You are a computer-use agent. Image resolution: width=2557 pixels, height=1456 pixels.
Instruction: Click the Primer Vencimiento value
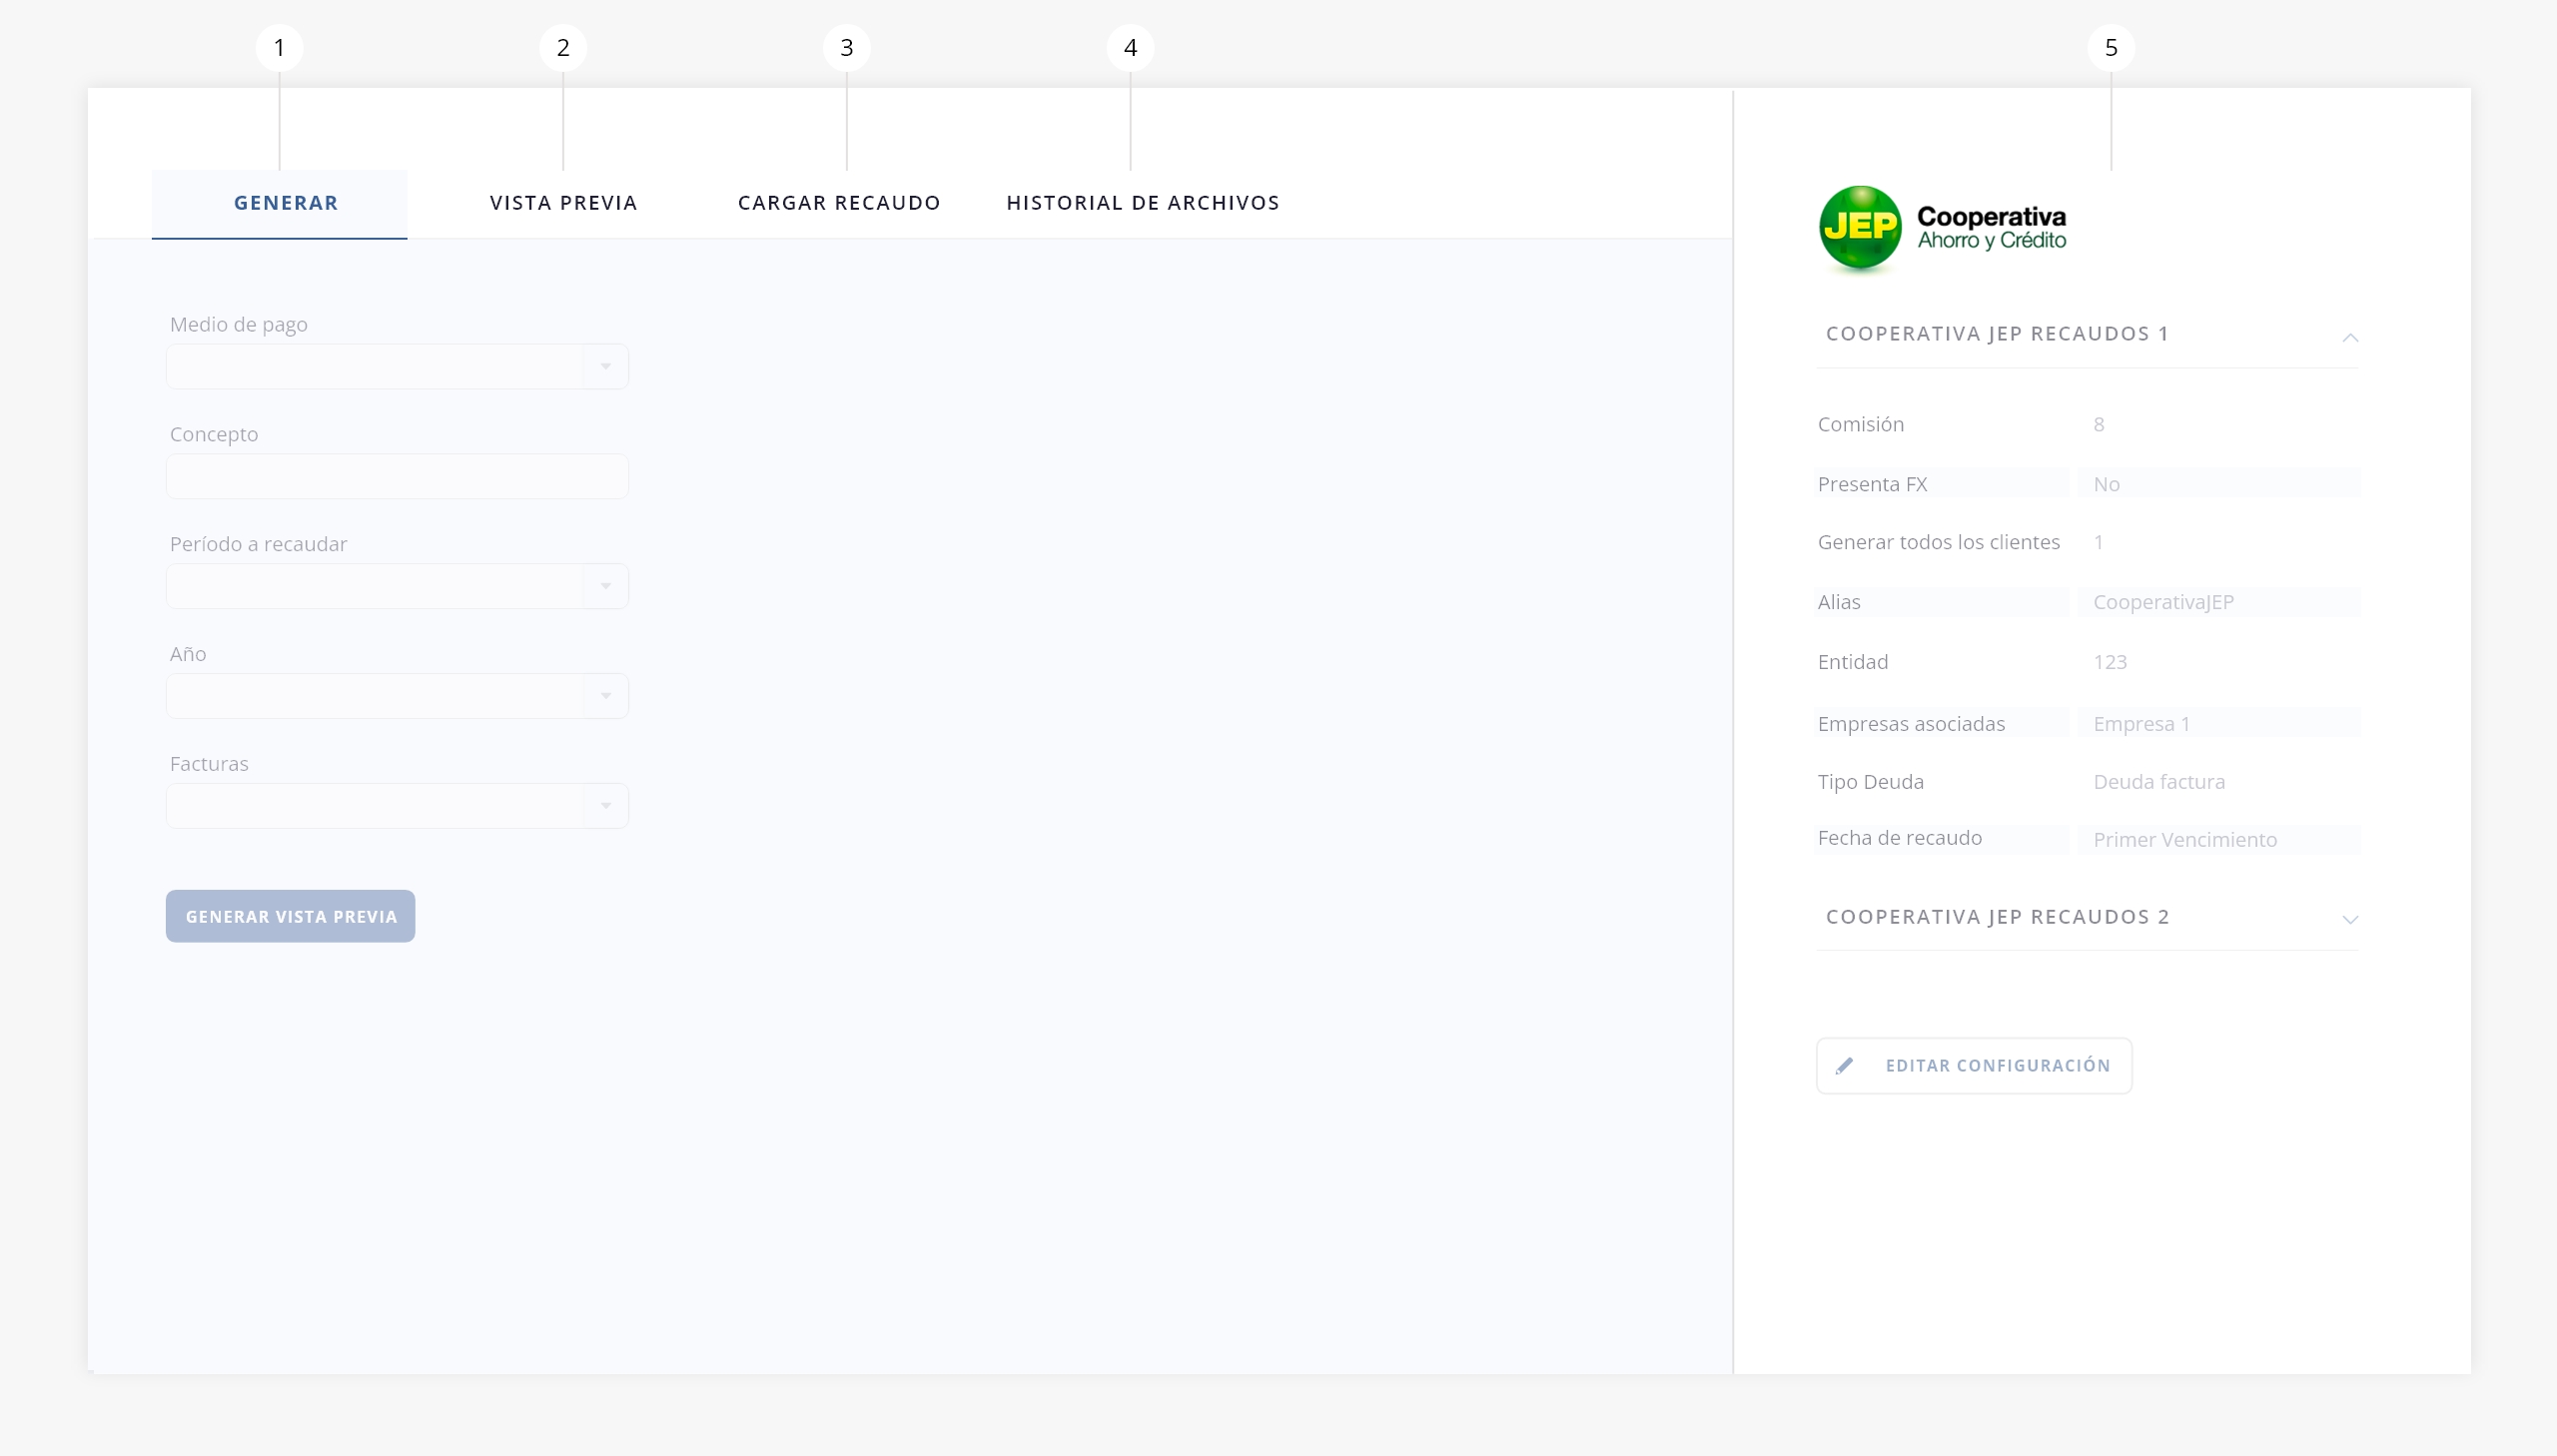tap(2185, 840)
